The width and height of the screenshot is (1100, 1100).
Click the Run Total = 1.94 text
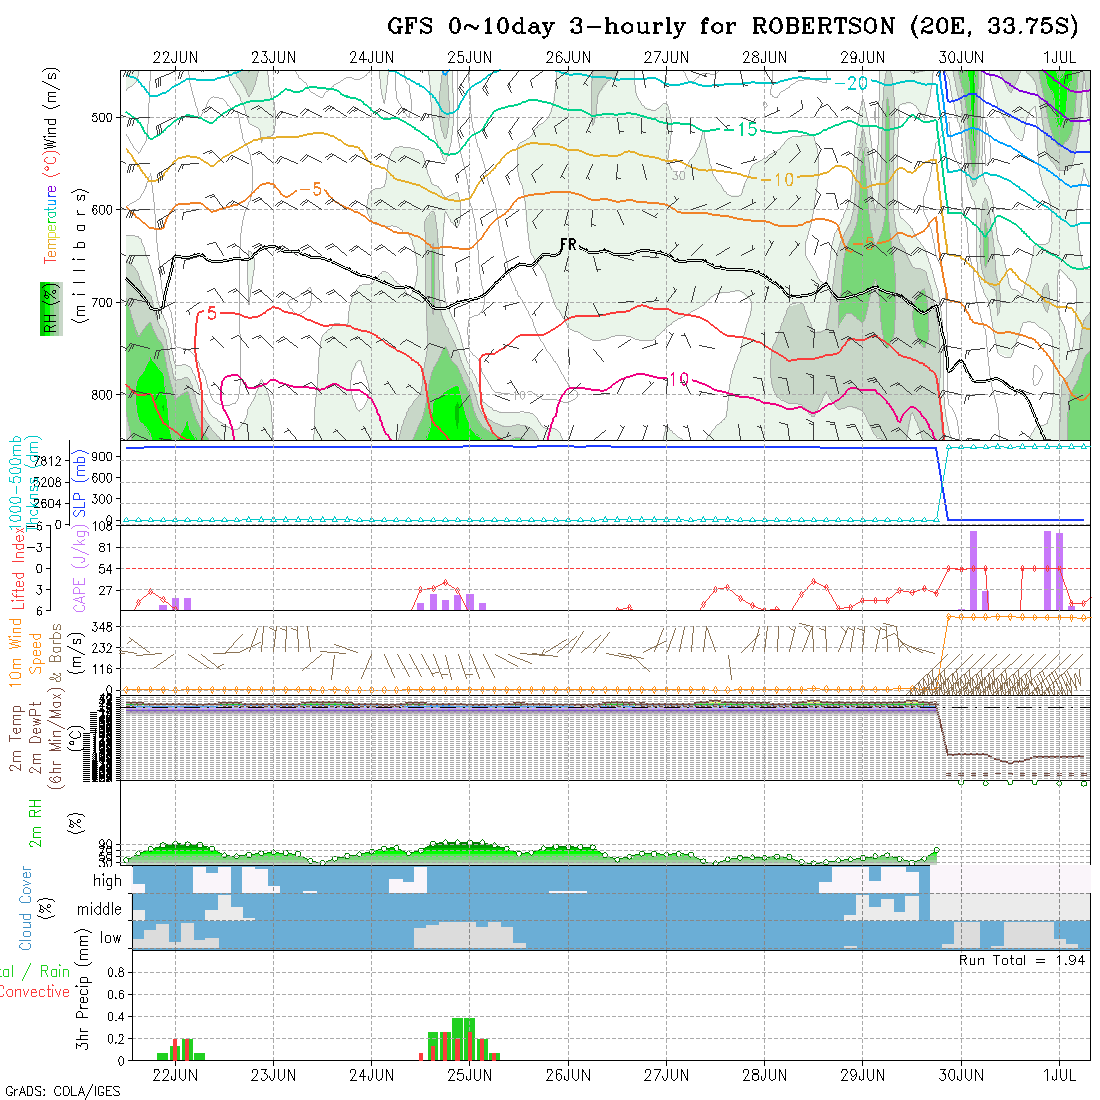pyautogui.click(x=1022, y=959)
